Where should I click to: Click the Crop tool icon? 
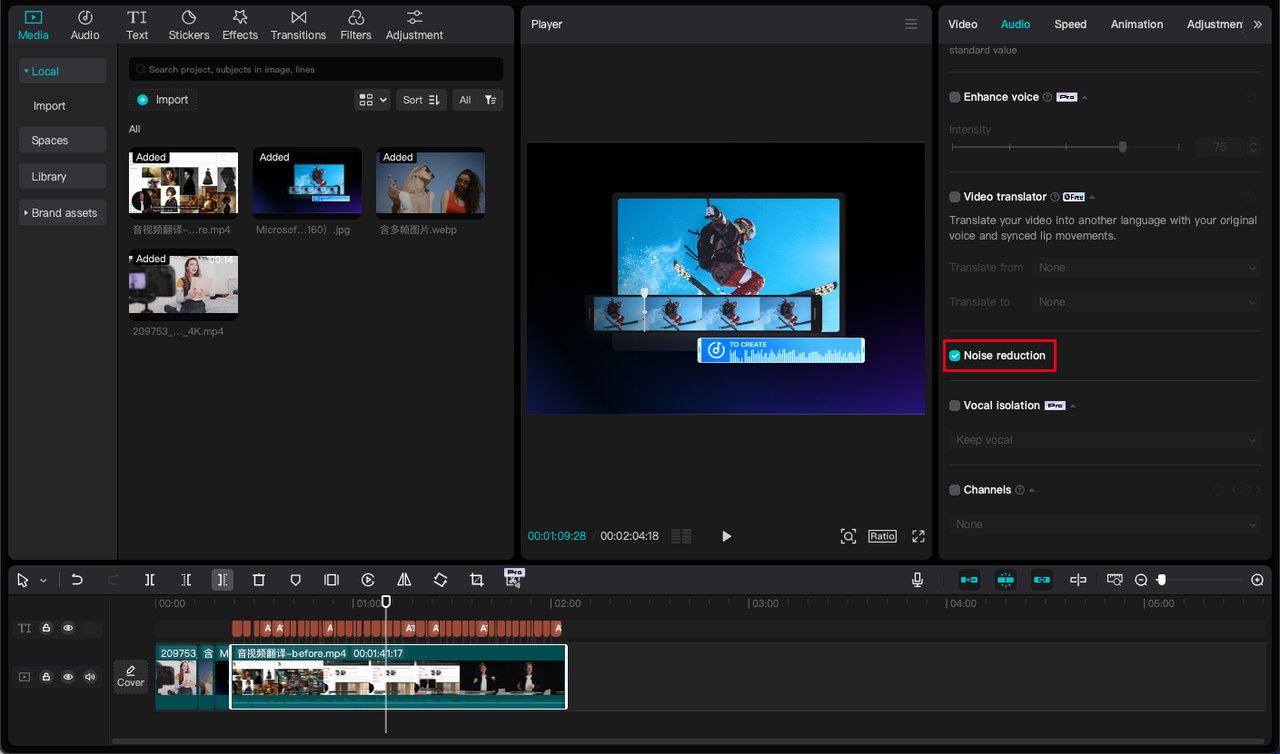tap(477, 580)
